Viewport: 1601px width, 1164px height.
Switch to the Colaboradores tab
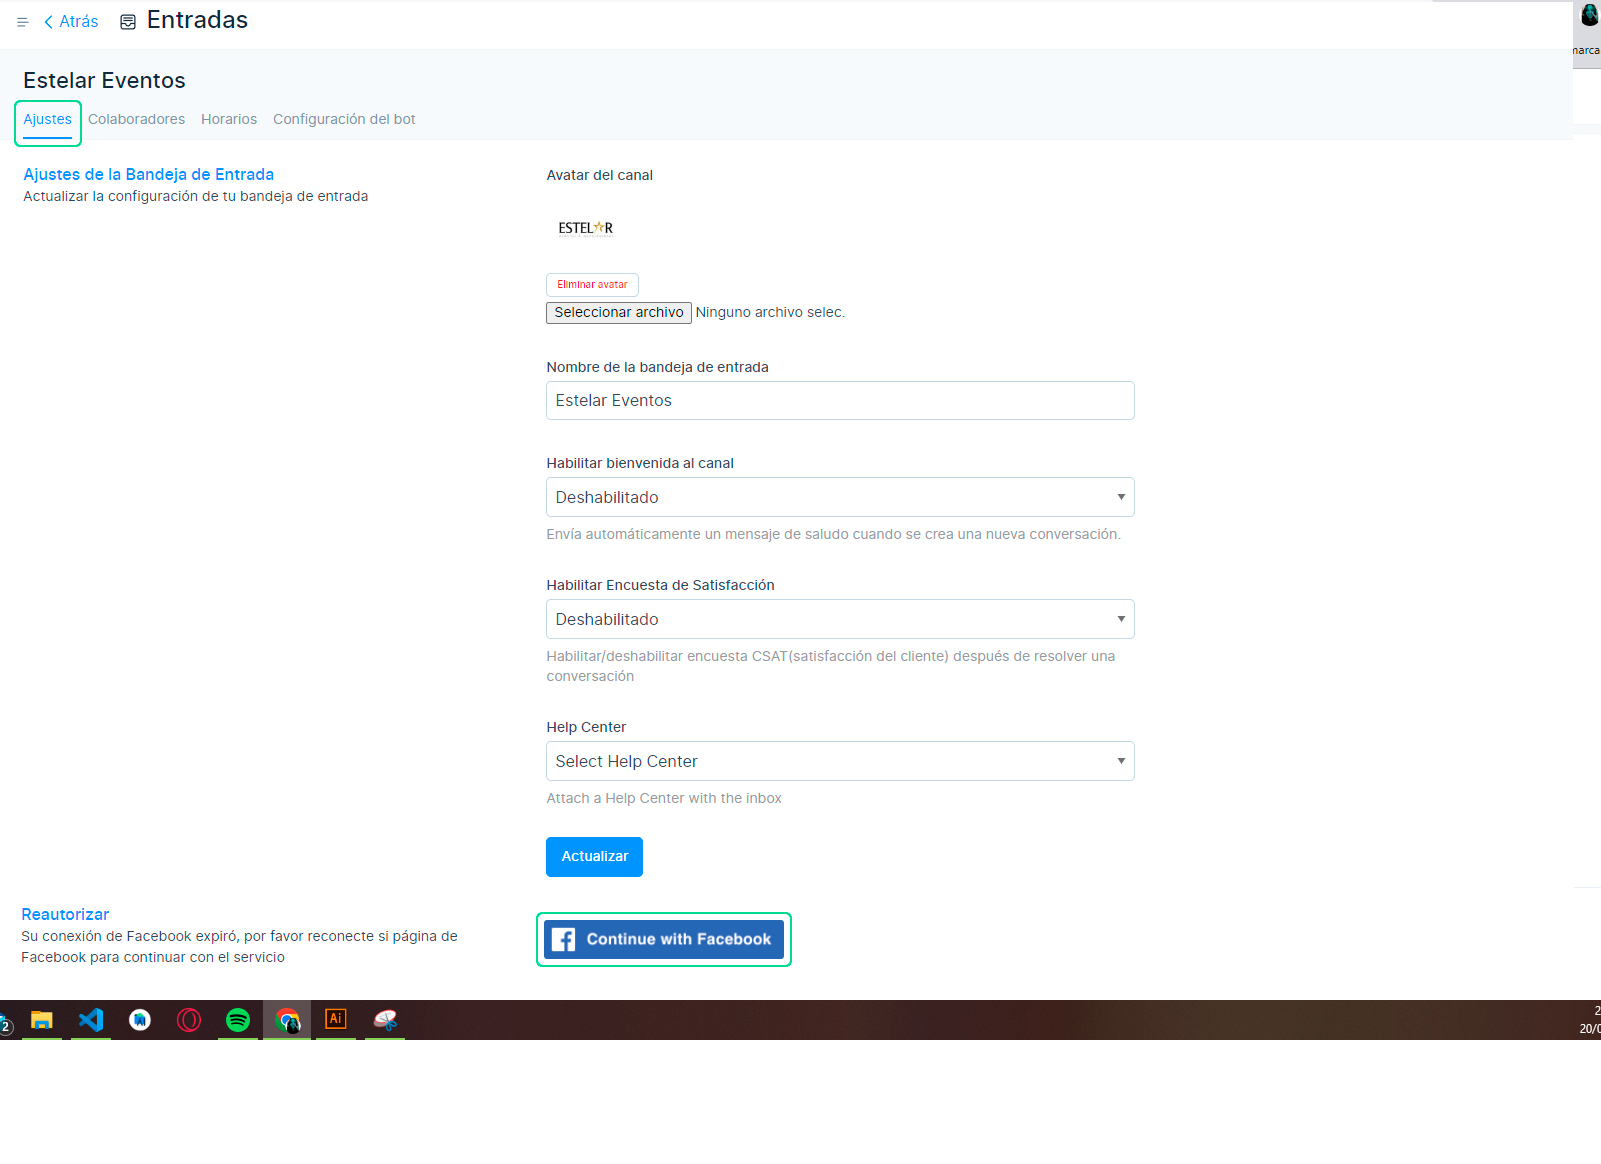click(136, 119)
